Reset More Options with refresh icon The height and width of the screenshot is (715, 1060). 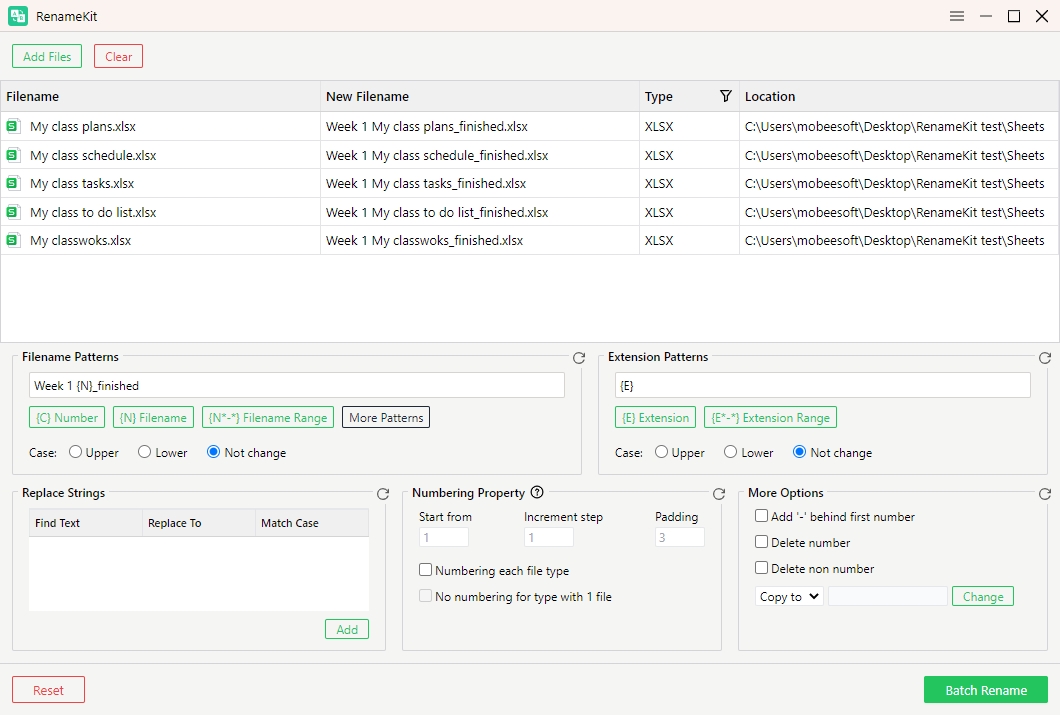coord(1044,494)
